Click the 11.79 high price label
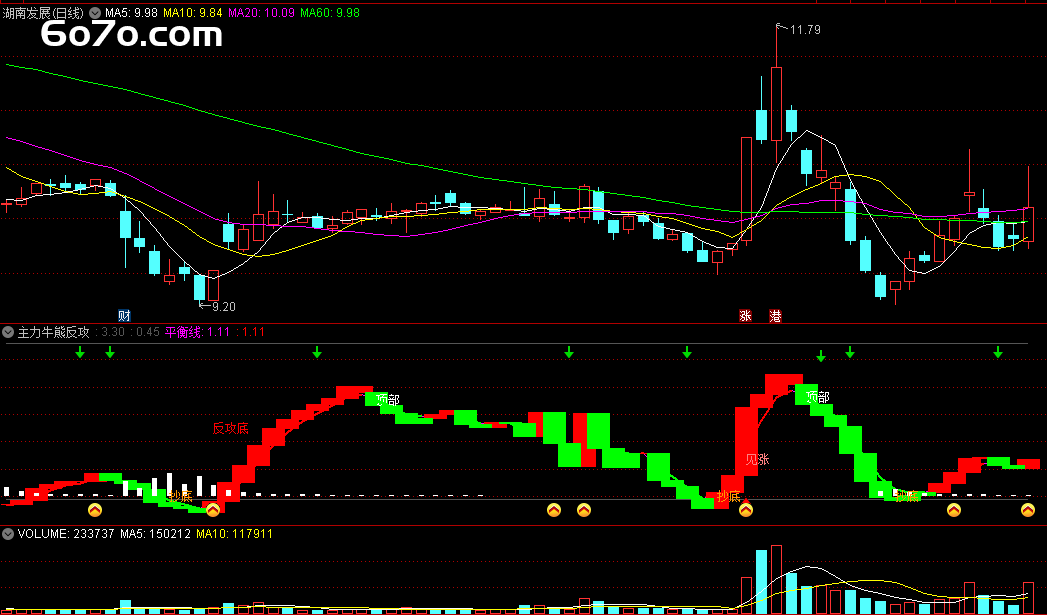This screenshot has height=615, width=1047. pyautogui.click(x=805, y=30)
